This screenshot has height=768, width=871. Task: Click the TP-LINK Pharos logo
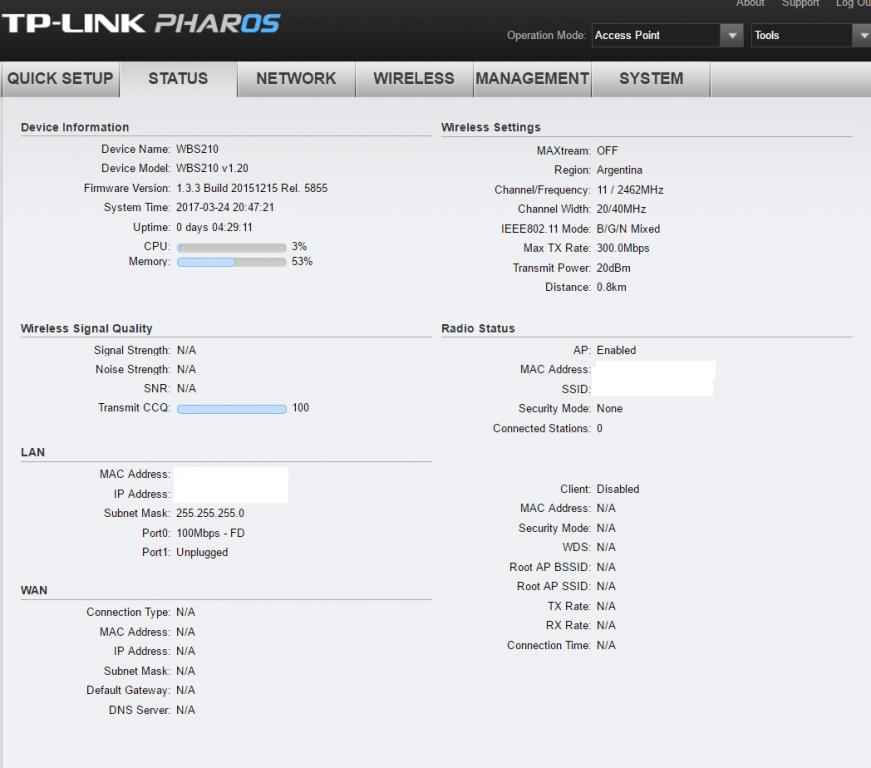[x=140, y=23]
